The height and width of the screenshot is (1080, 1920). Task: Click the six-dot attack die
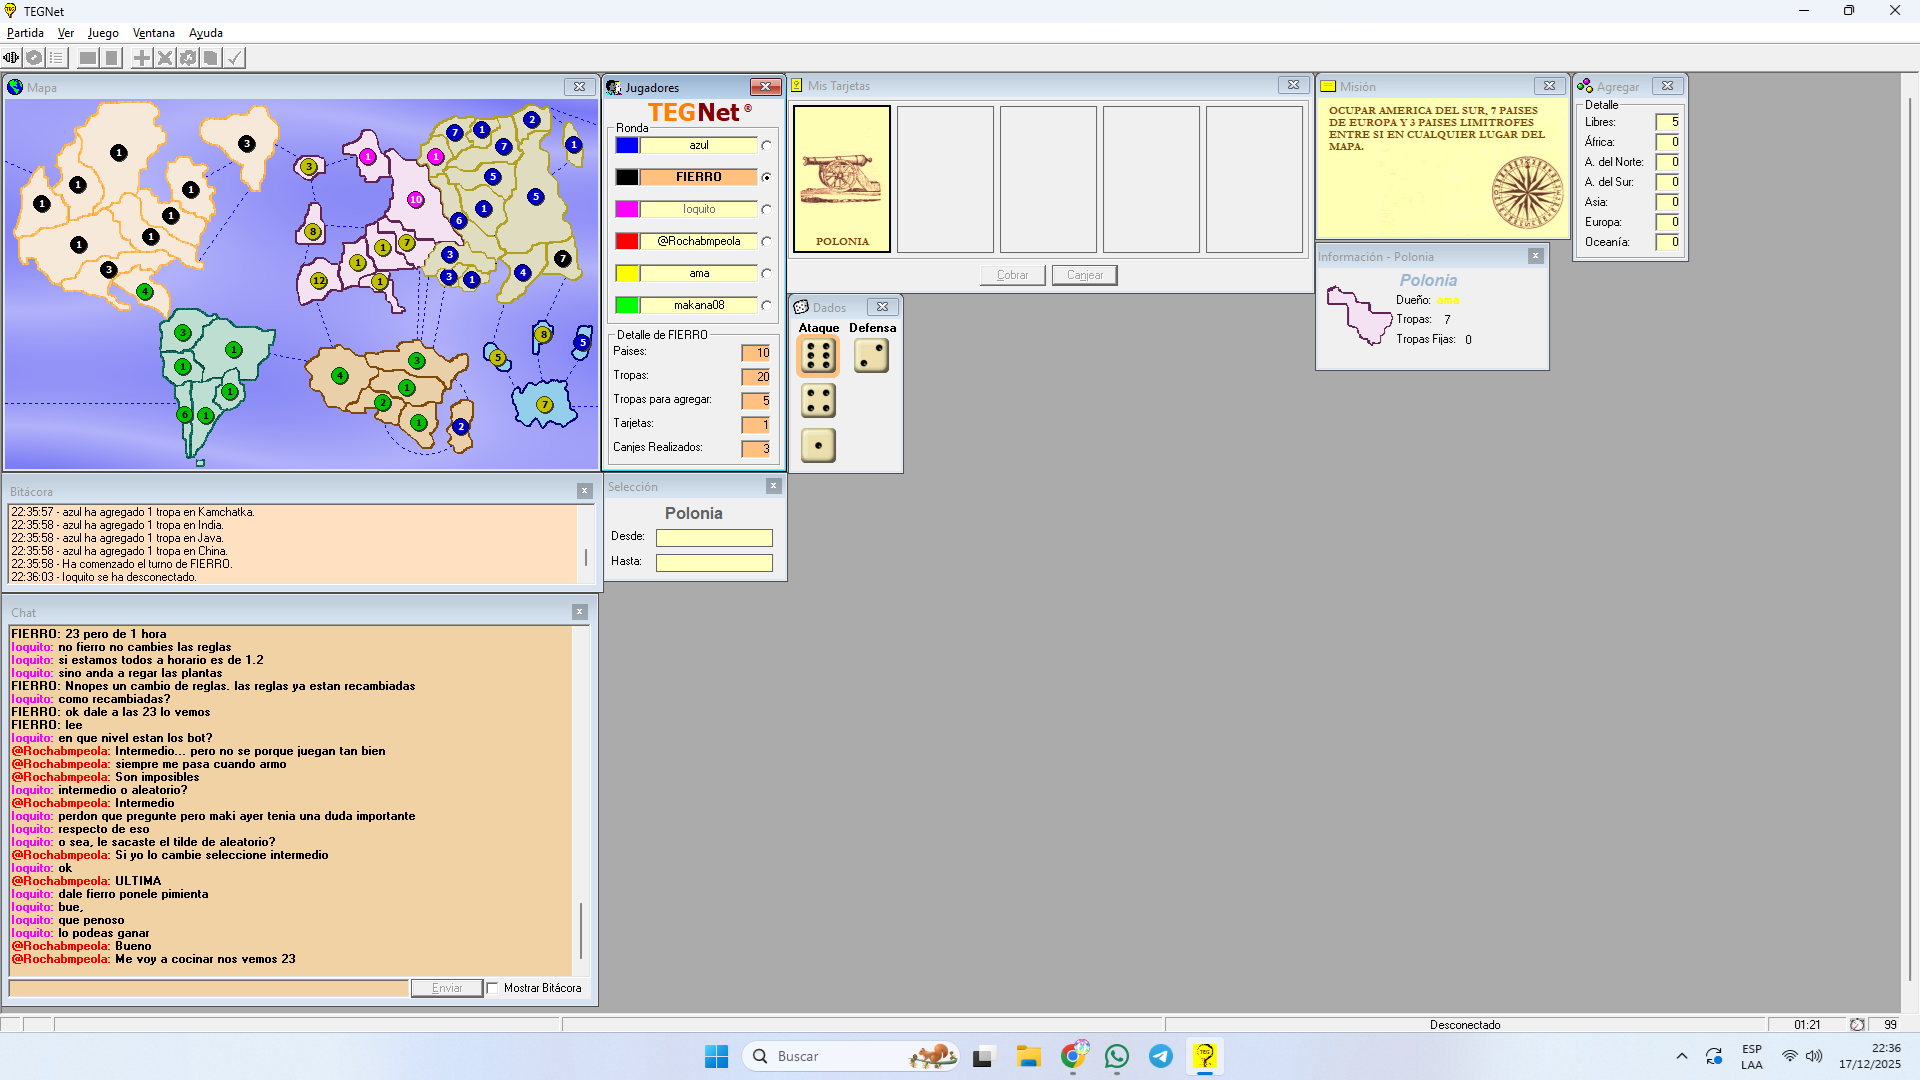(x=818, y=356)
